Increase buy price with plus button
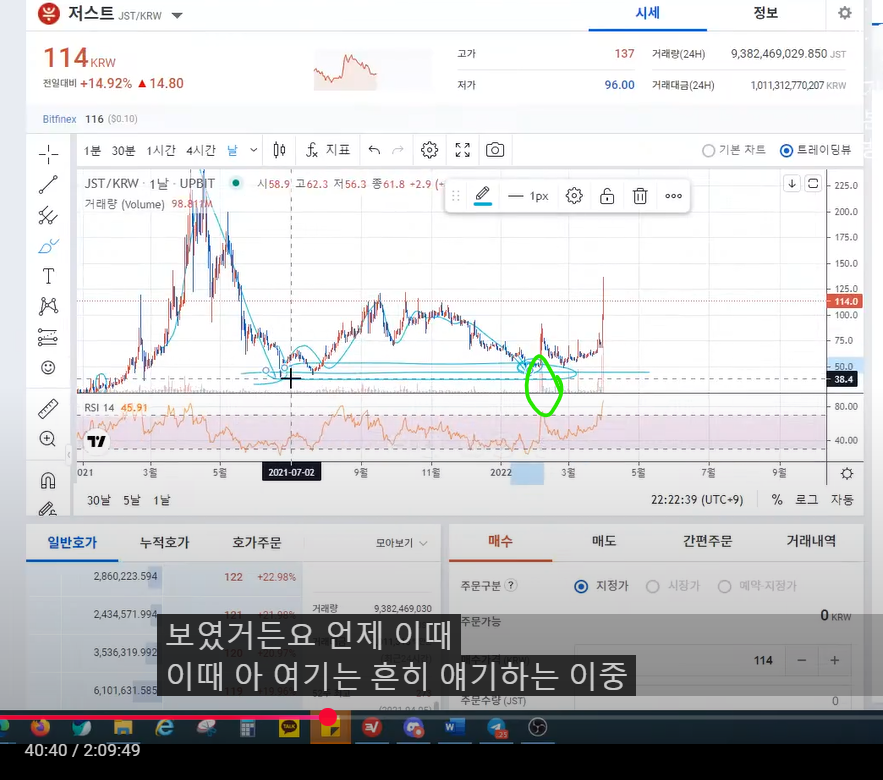Screen dimensions: 883x780 [x=835, y=661]
